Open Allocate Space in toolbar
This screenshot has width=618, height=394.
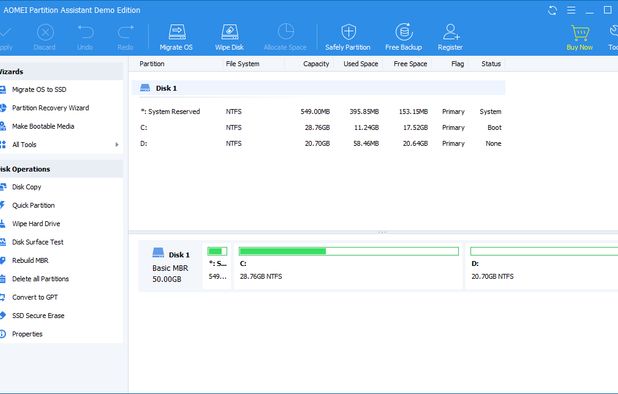tap(285, 37)
